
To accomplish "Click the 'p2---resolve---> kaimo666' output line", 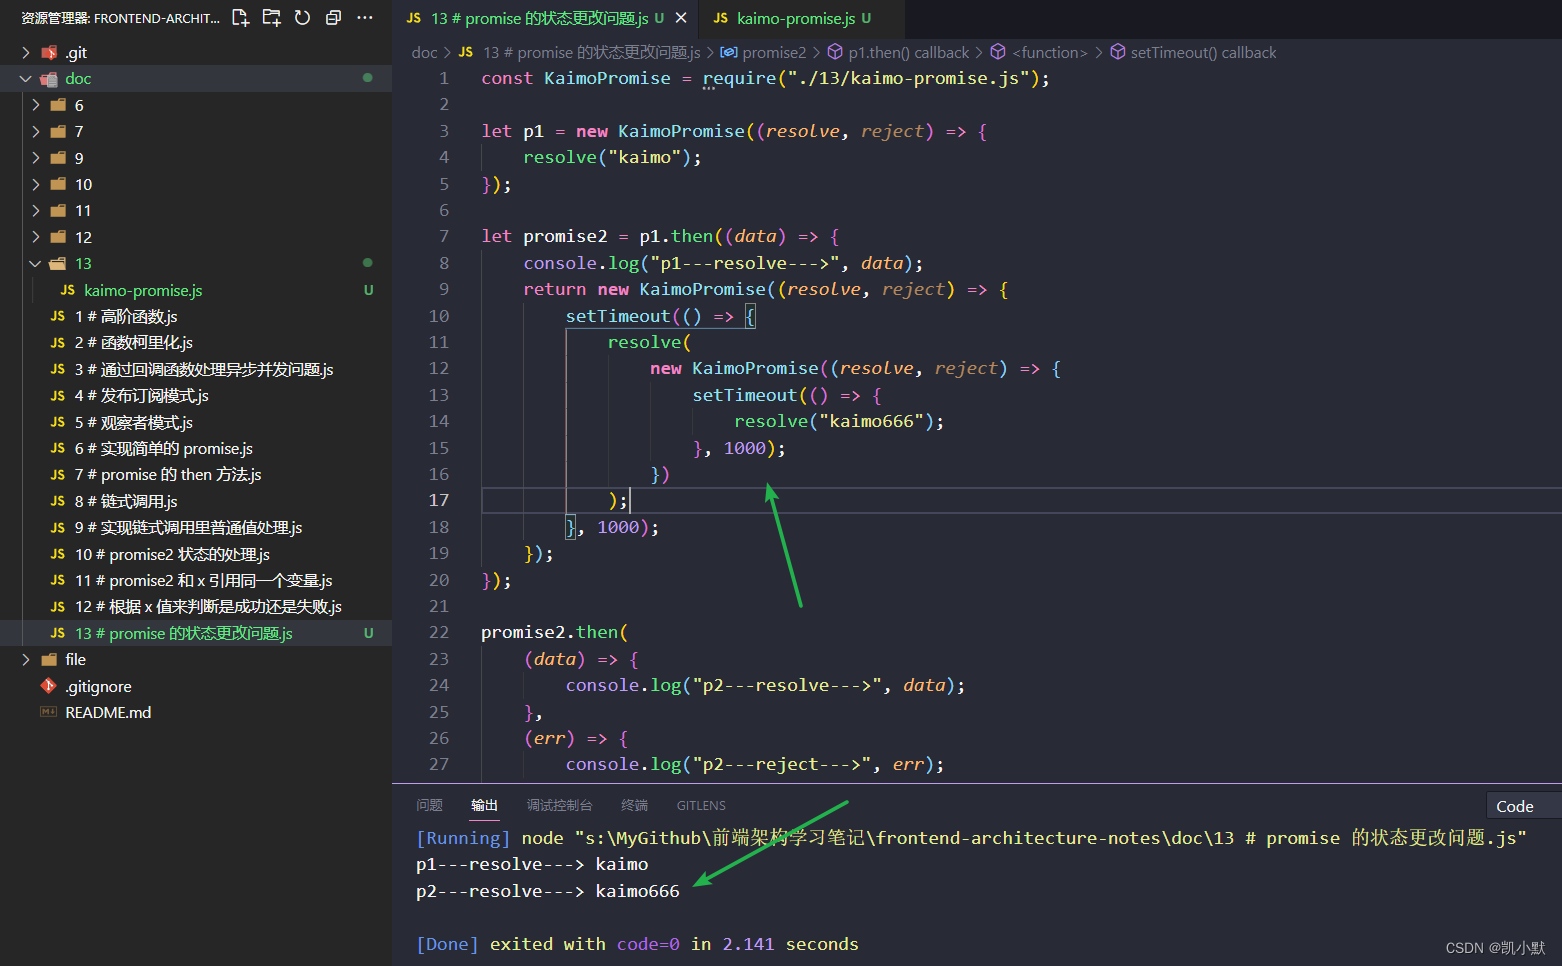I will (x=547, y=891).
